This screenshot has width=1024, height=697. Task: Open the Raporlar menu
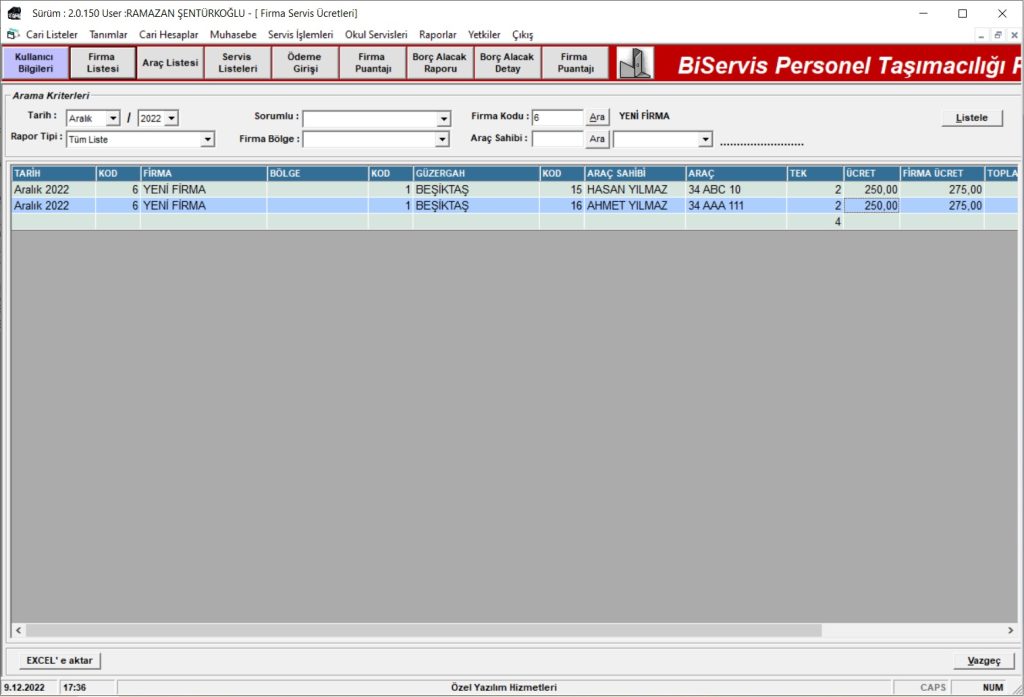tap(437, 34)
